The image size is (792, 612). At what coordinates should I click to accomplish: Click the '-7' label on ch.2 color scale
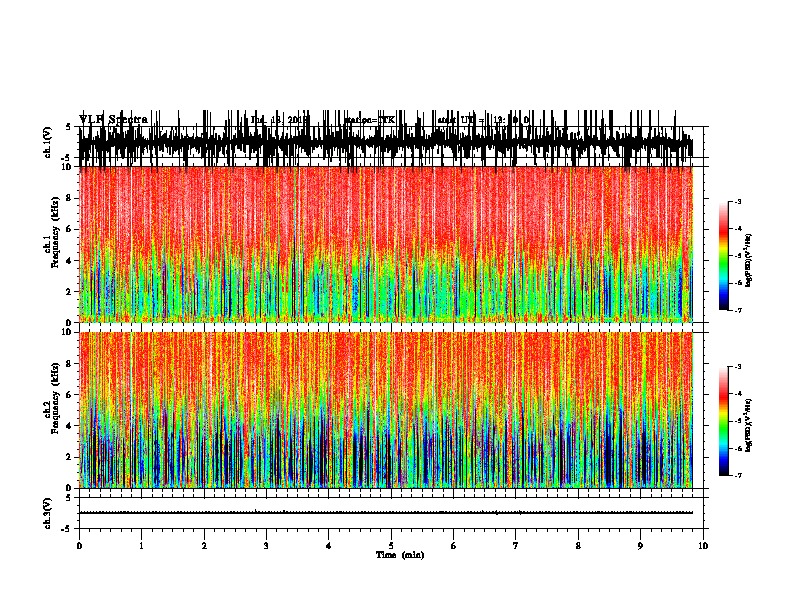pos(738,475)
